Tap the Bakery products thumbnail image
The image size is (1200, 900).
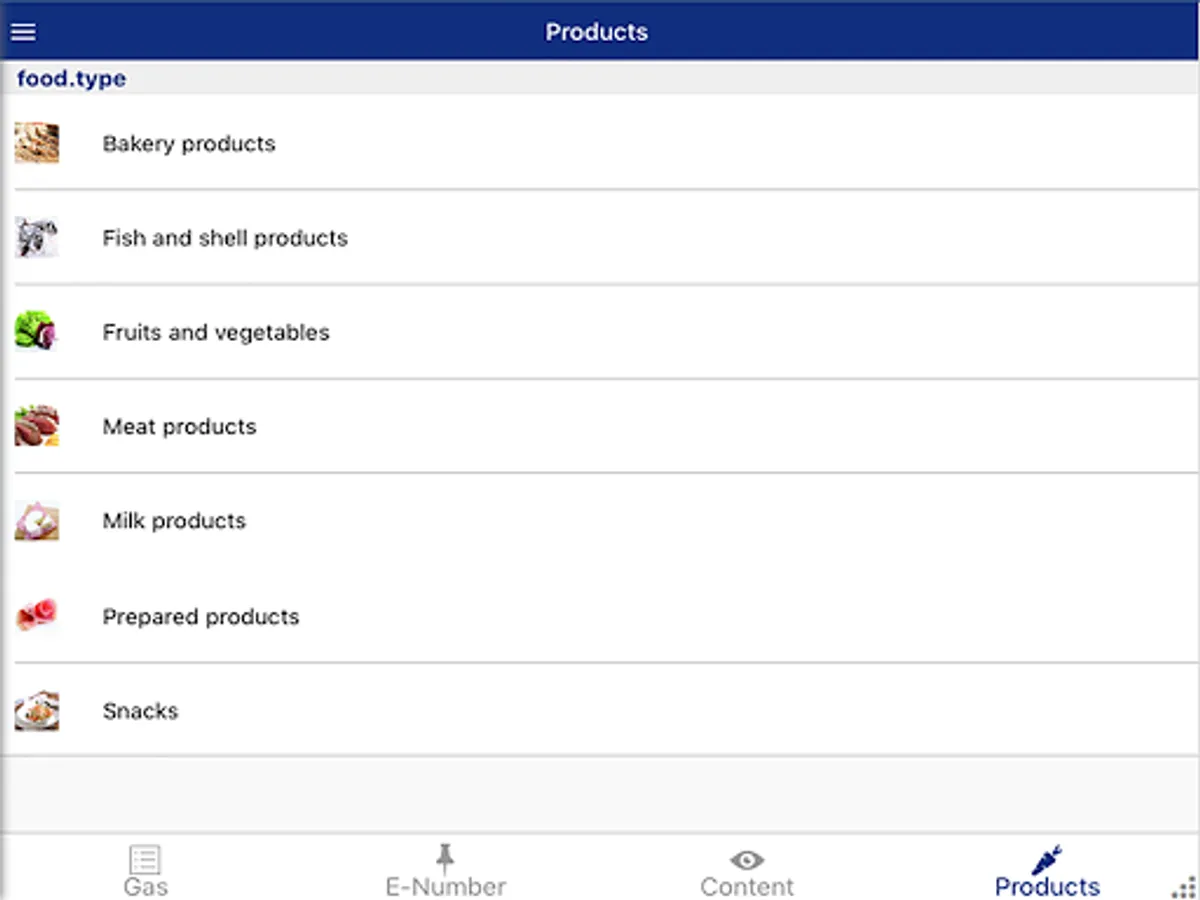click(37, 143)
